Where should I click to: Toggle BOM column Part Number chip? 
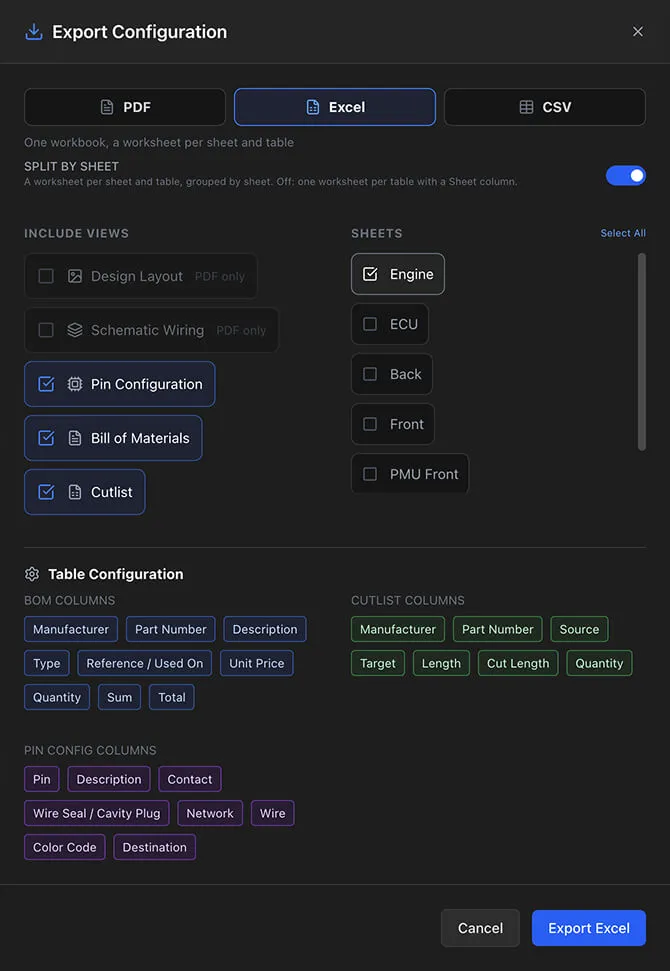171,629
